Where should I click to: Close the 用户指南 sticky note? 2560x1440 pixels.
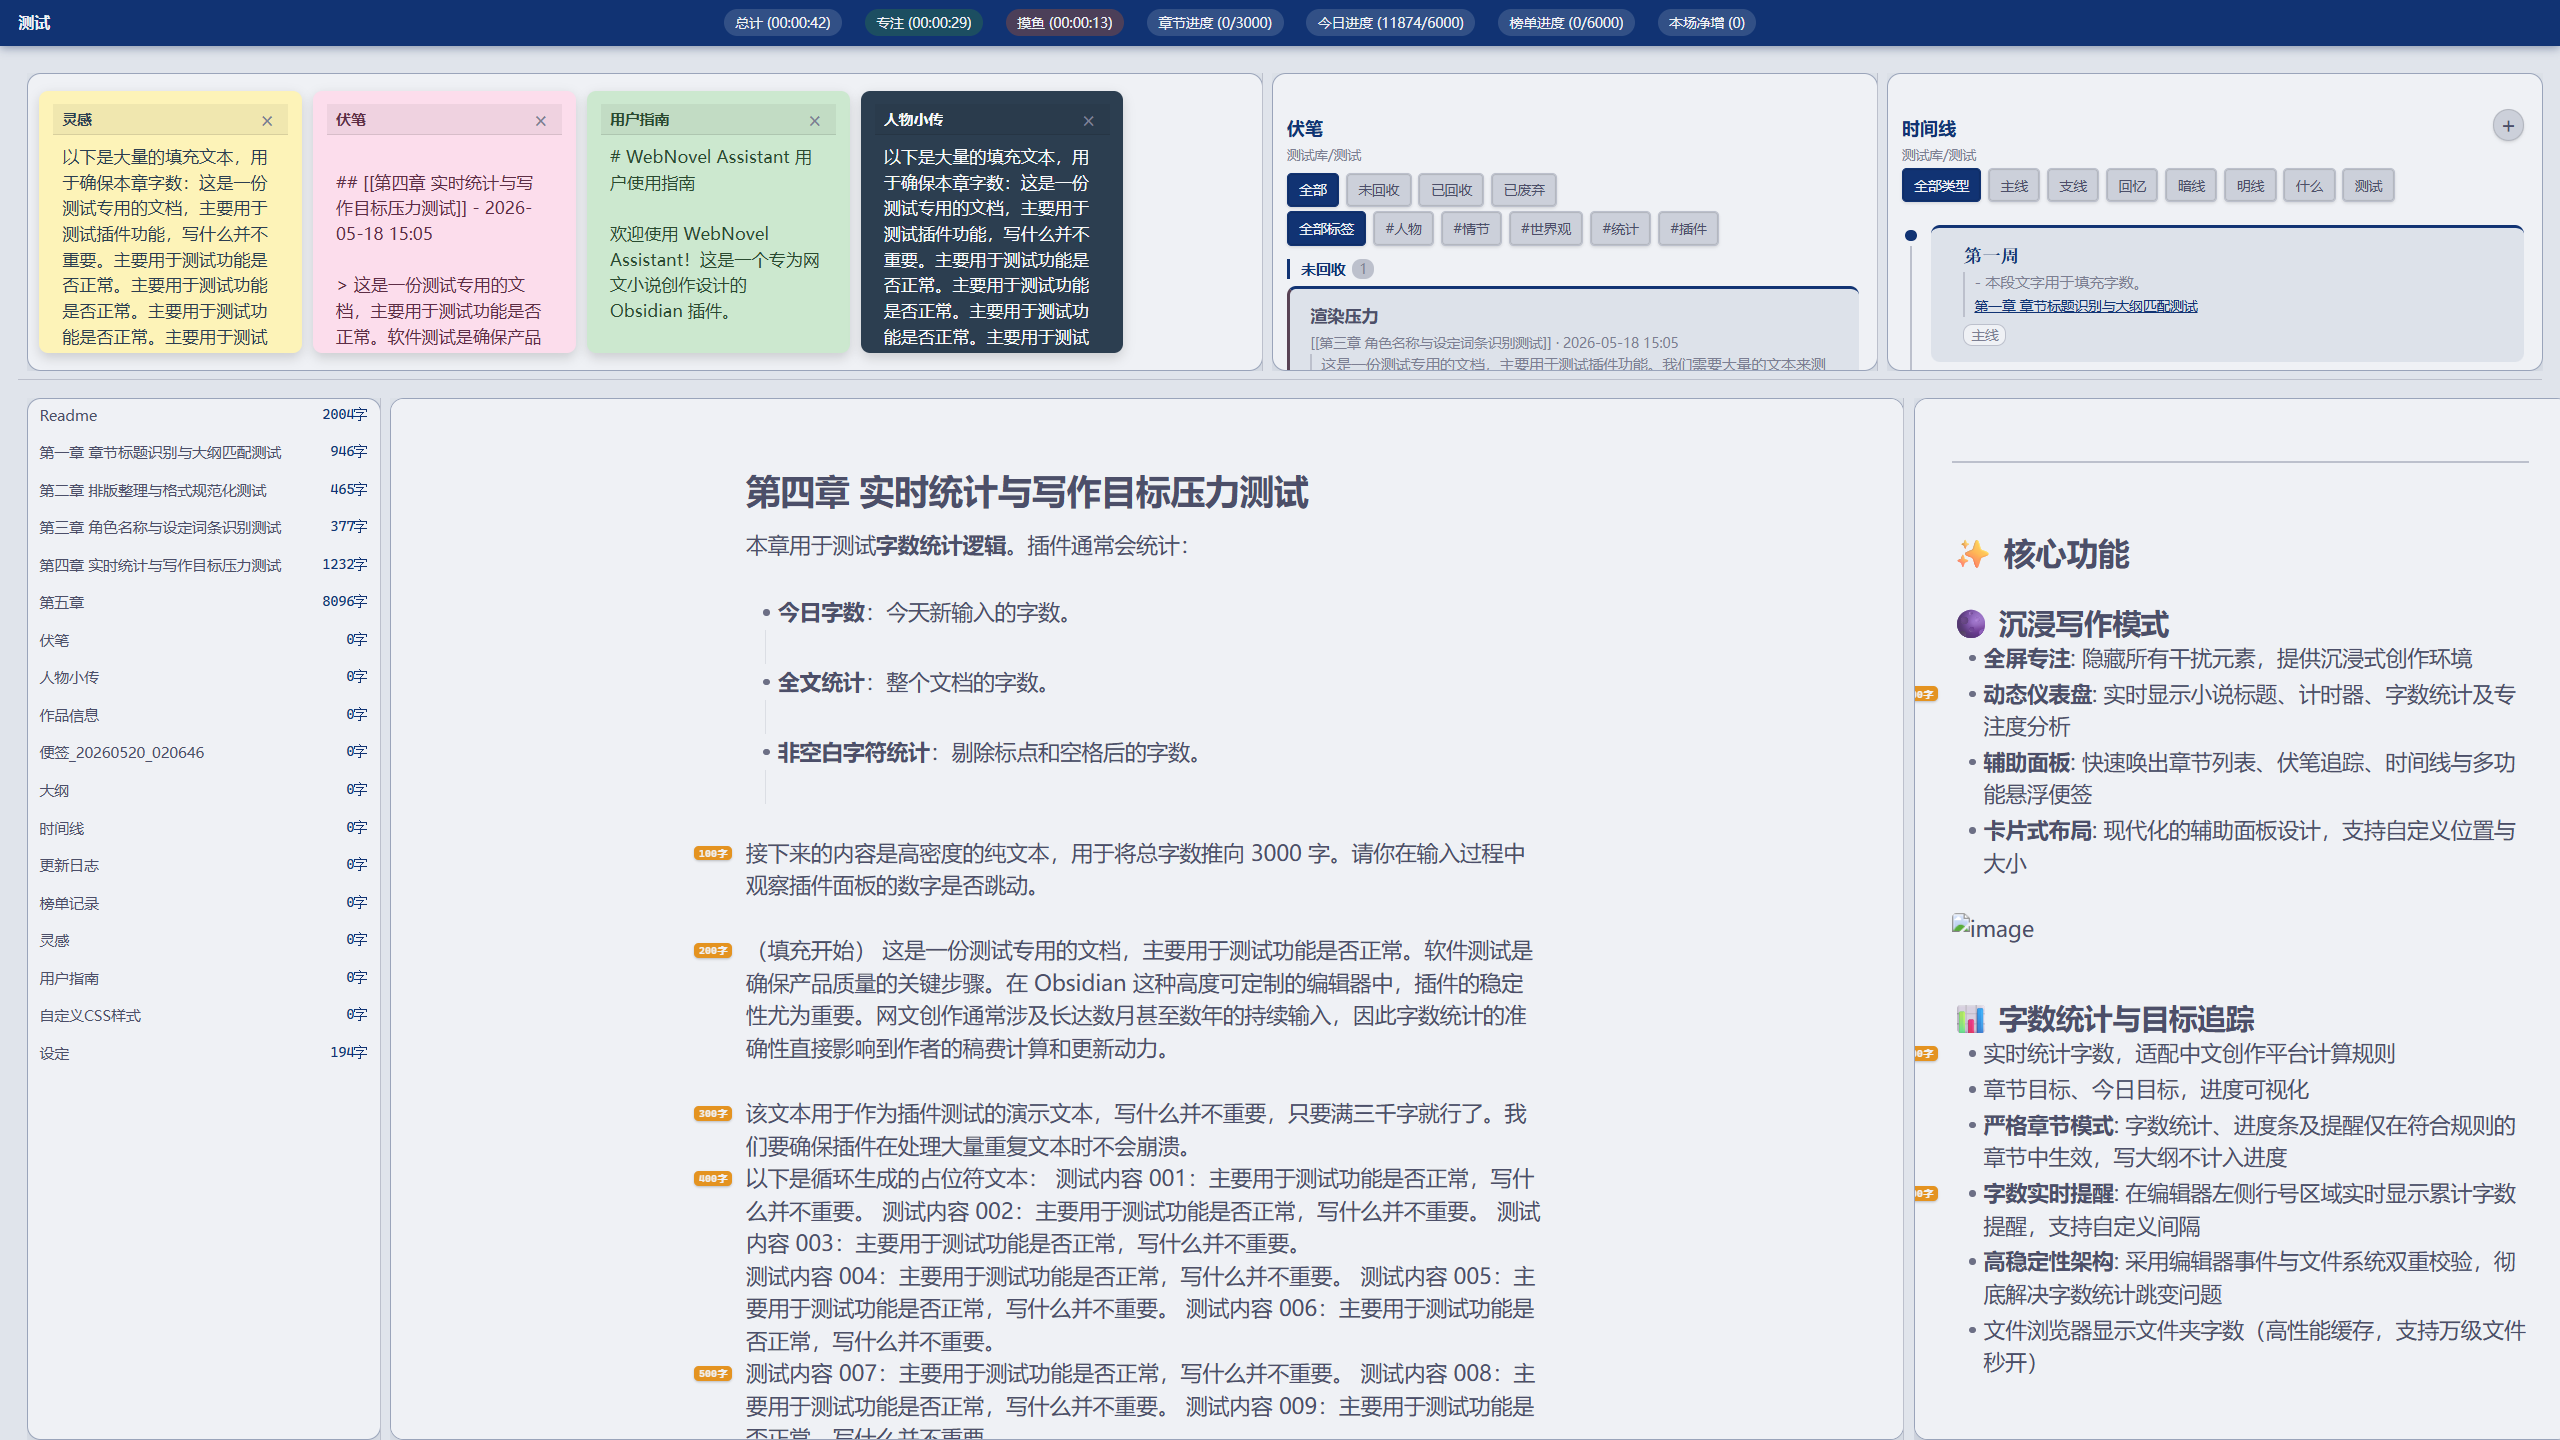815,121
